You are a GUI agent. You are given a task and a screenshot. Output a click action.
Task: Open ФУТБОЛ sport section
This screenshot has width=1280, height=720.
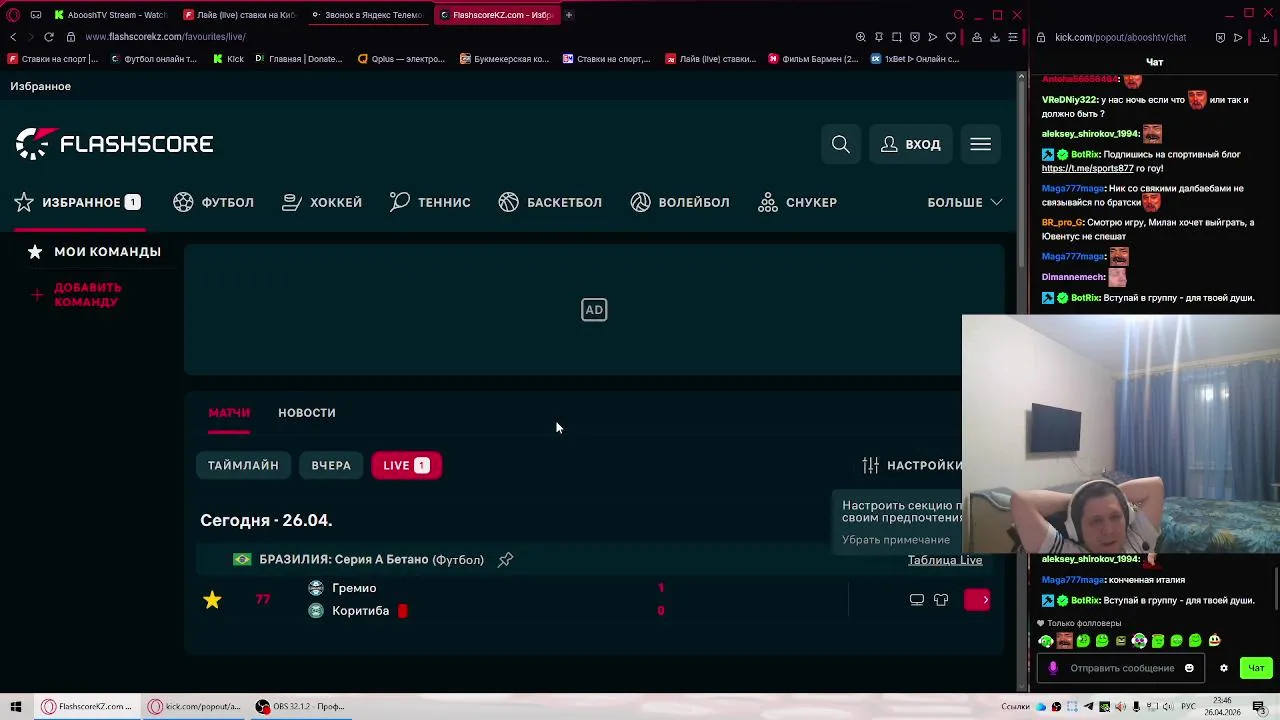click(x=214, y=202)
